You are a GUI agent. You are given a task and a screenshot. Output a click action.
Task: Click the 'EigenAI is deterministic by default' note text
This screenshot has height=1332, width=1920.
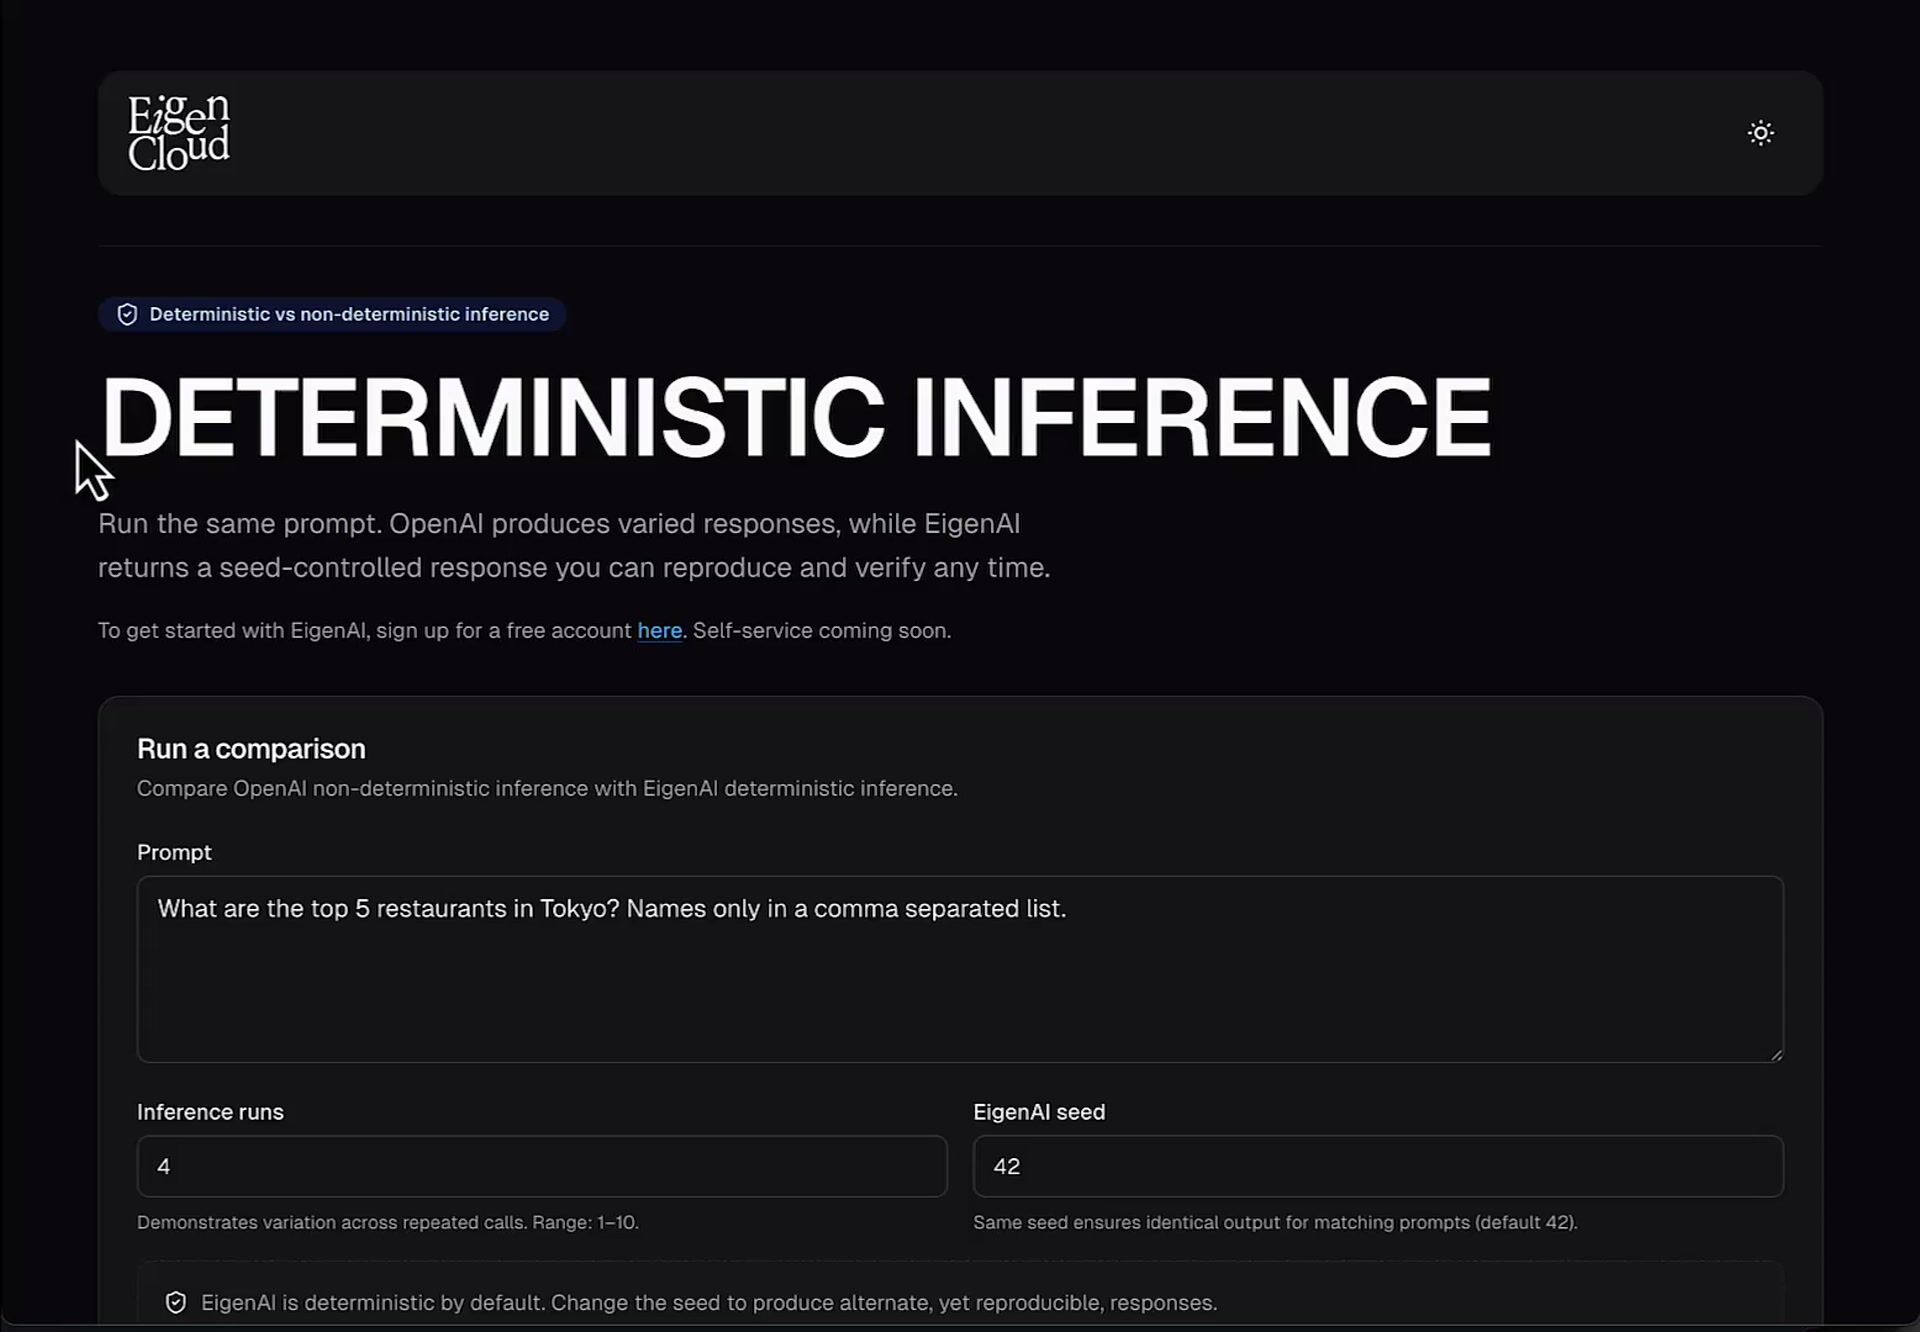(708, 1302)
